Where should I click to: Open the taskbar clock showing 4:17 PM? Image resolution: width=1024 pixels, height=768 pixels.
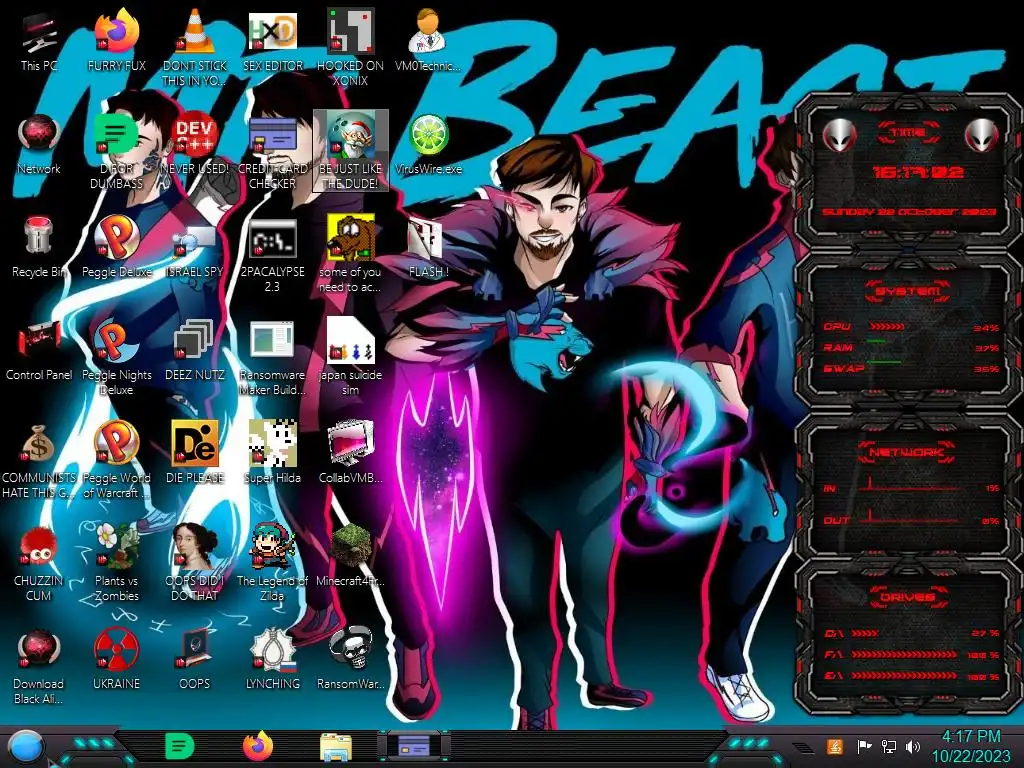coord(970,746)
